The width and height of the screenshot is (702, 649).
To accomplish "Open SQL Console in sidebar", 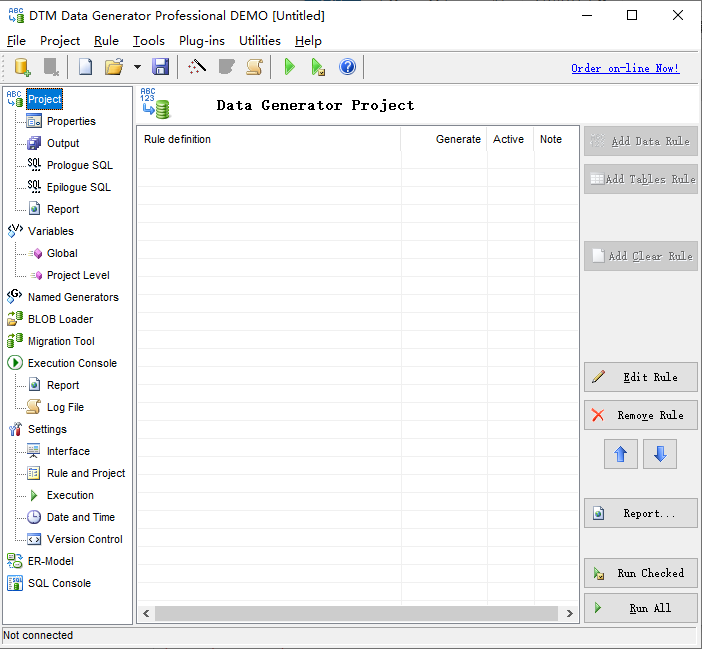I will (x=59, y=583).
